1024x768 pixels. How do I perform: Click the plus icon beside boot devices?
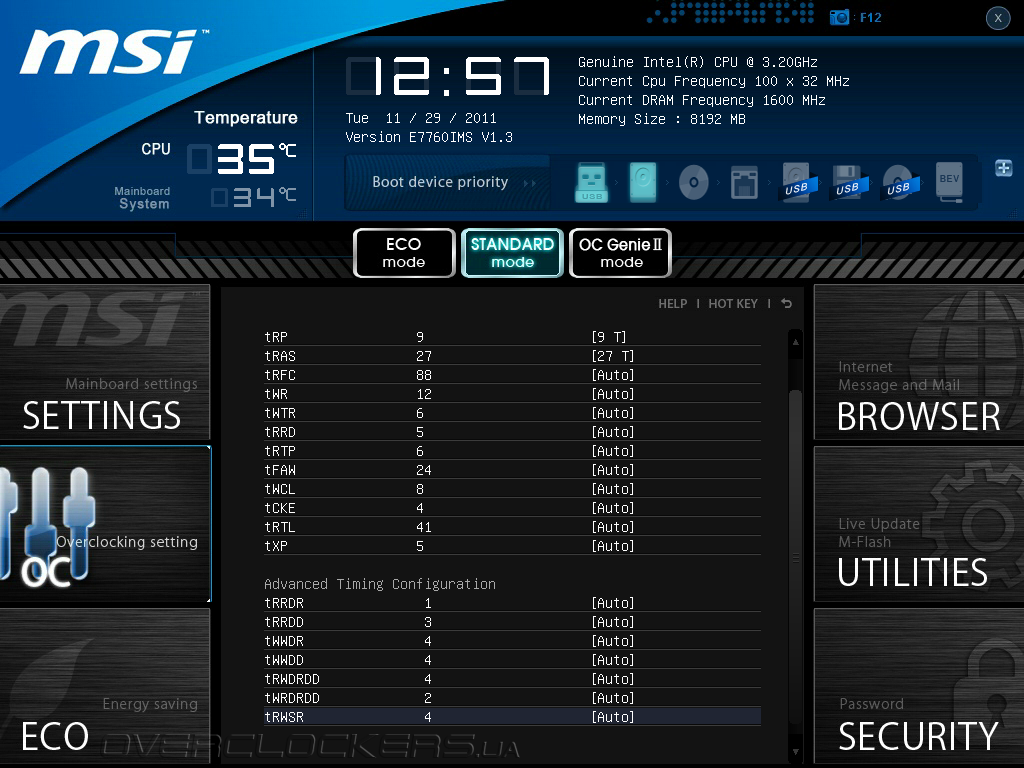pos(1003,168)
